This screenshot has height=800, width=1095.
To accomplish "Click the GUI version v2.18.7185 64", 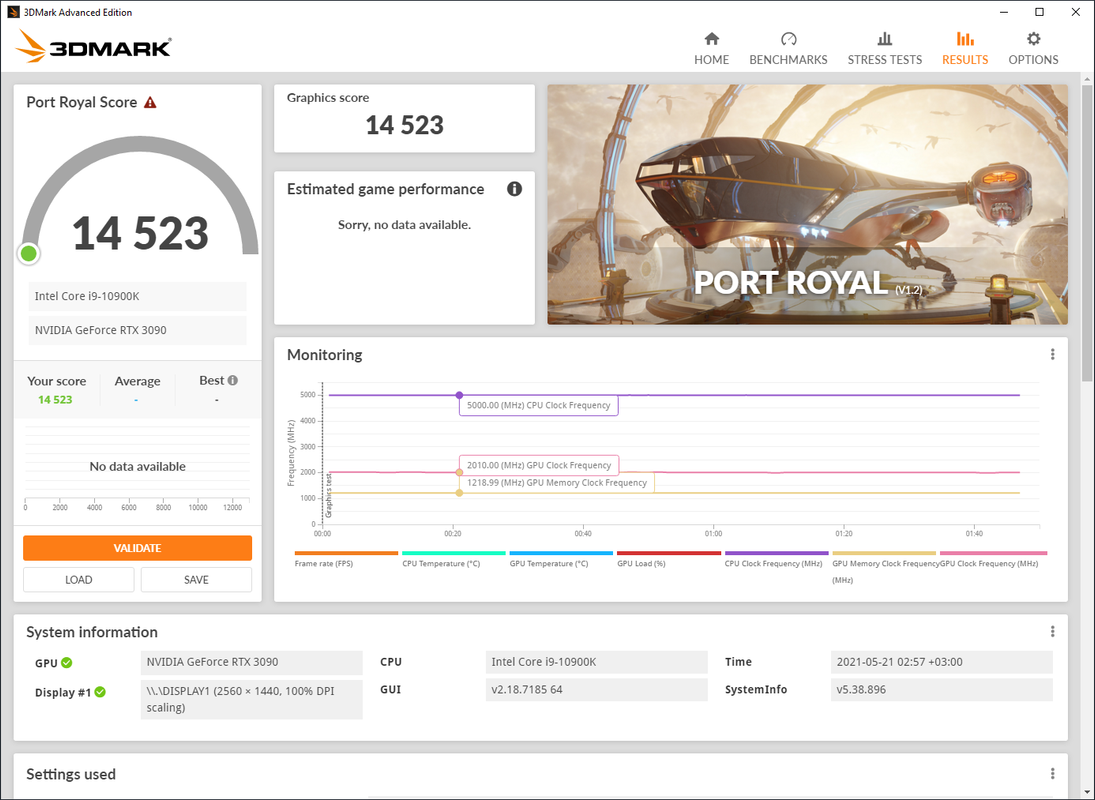I will click(x=596, y=690).
